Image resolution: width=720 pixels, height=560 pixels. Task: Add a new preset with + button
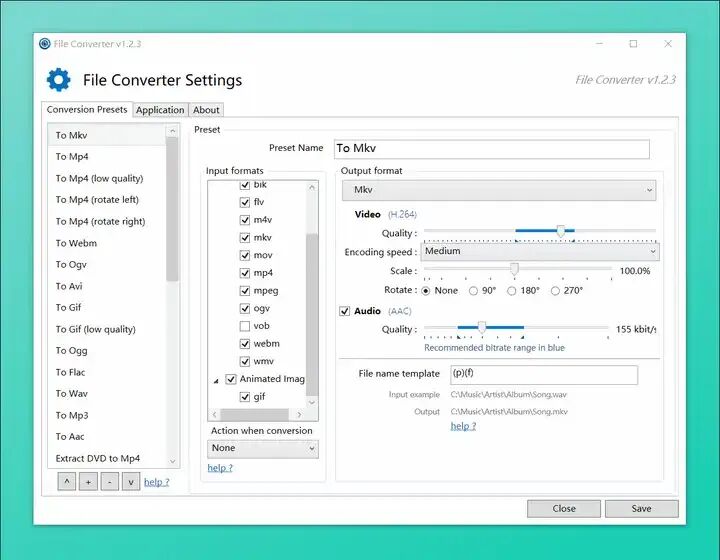pyautogui.click(x=88, y=482)
